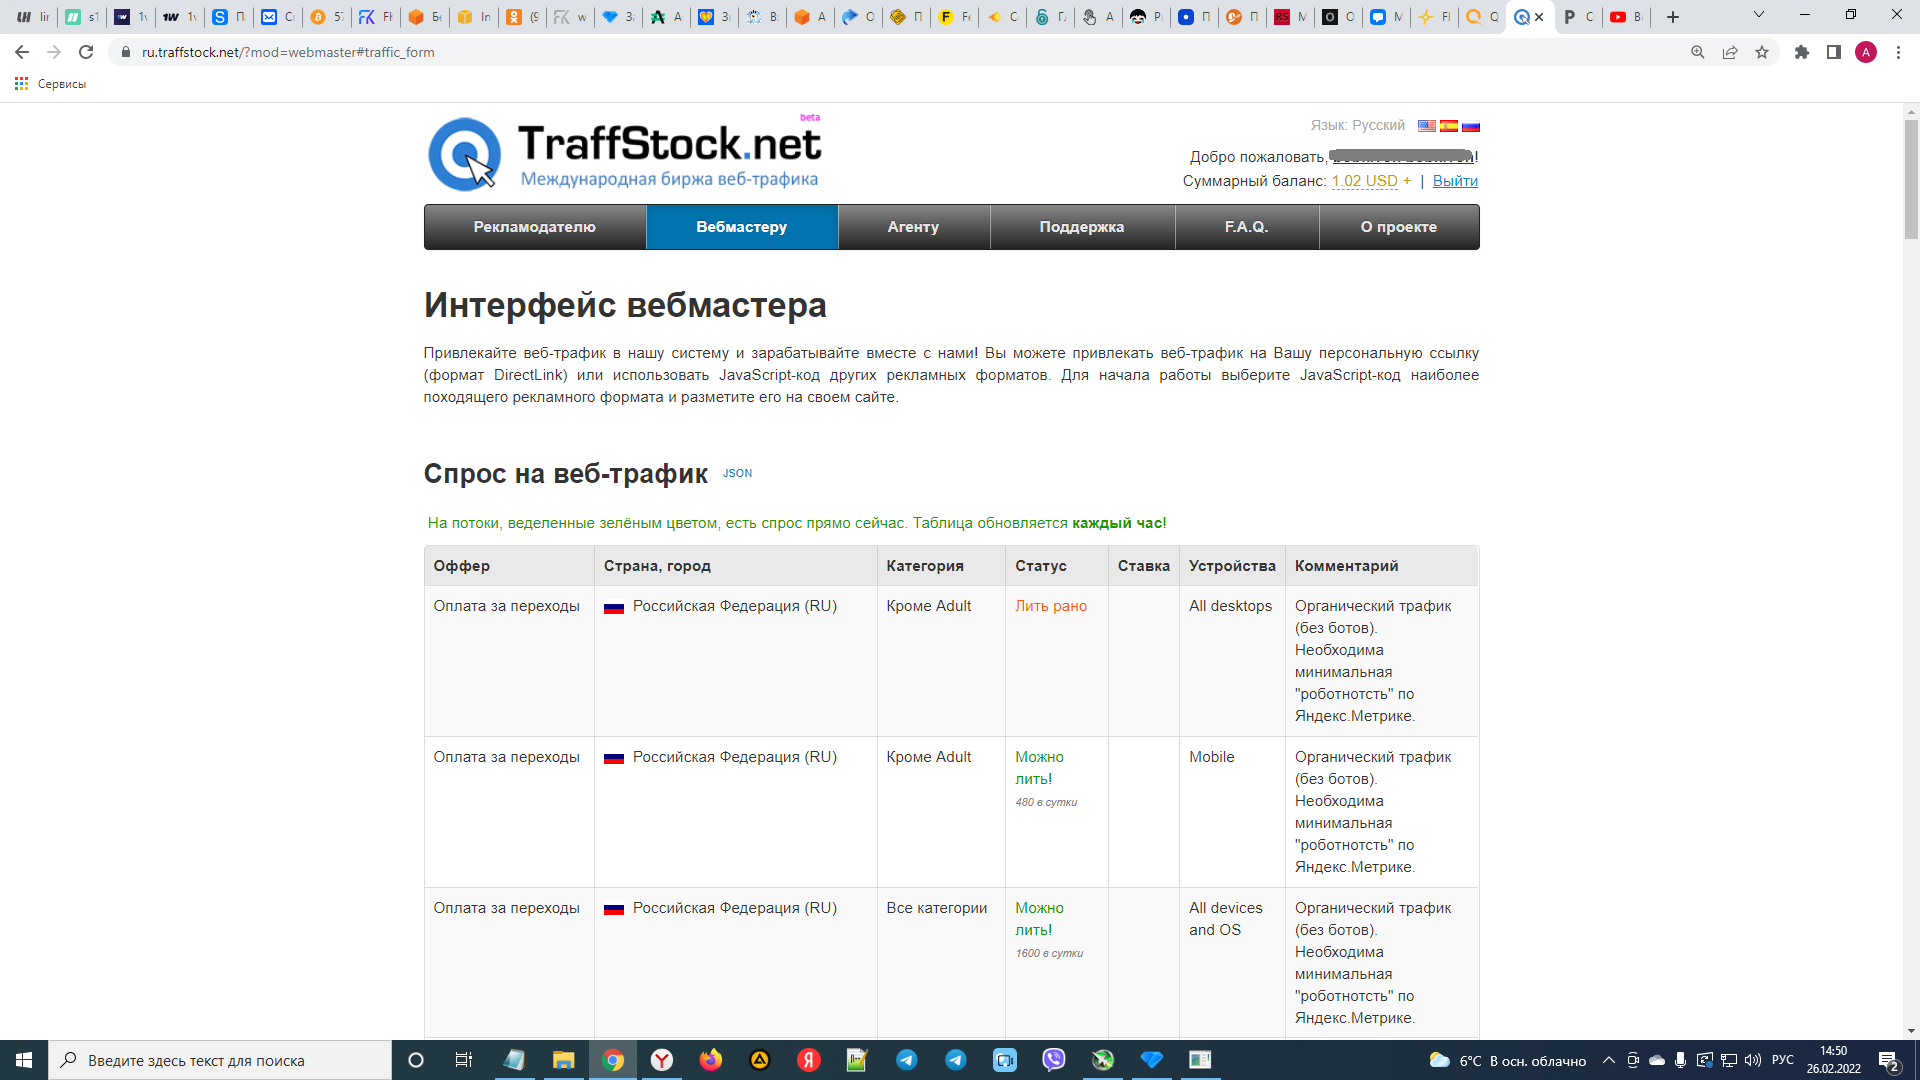Go back with browser back arrow
Image resolution: width=1920 pixels, height=1080 pixels.
22,52
